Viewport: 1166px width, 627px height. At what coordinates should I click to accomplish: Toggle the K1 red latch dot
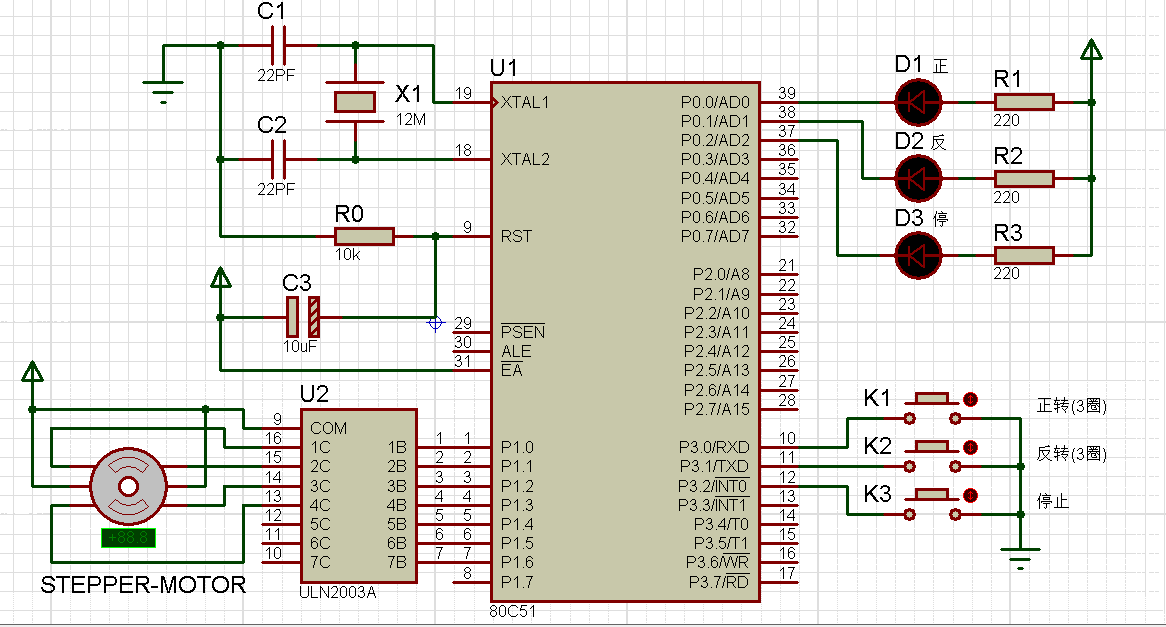coord(970,399)
